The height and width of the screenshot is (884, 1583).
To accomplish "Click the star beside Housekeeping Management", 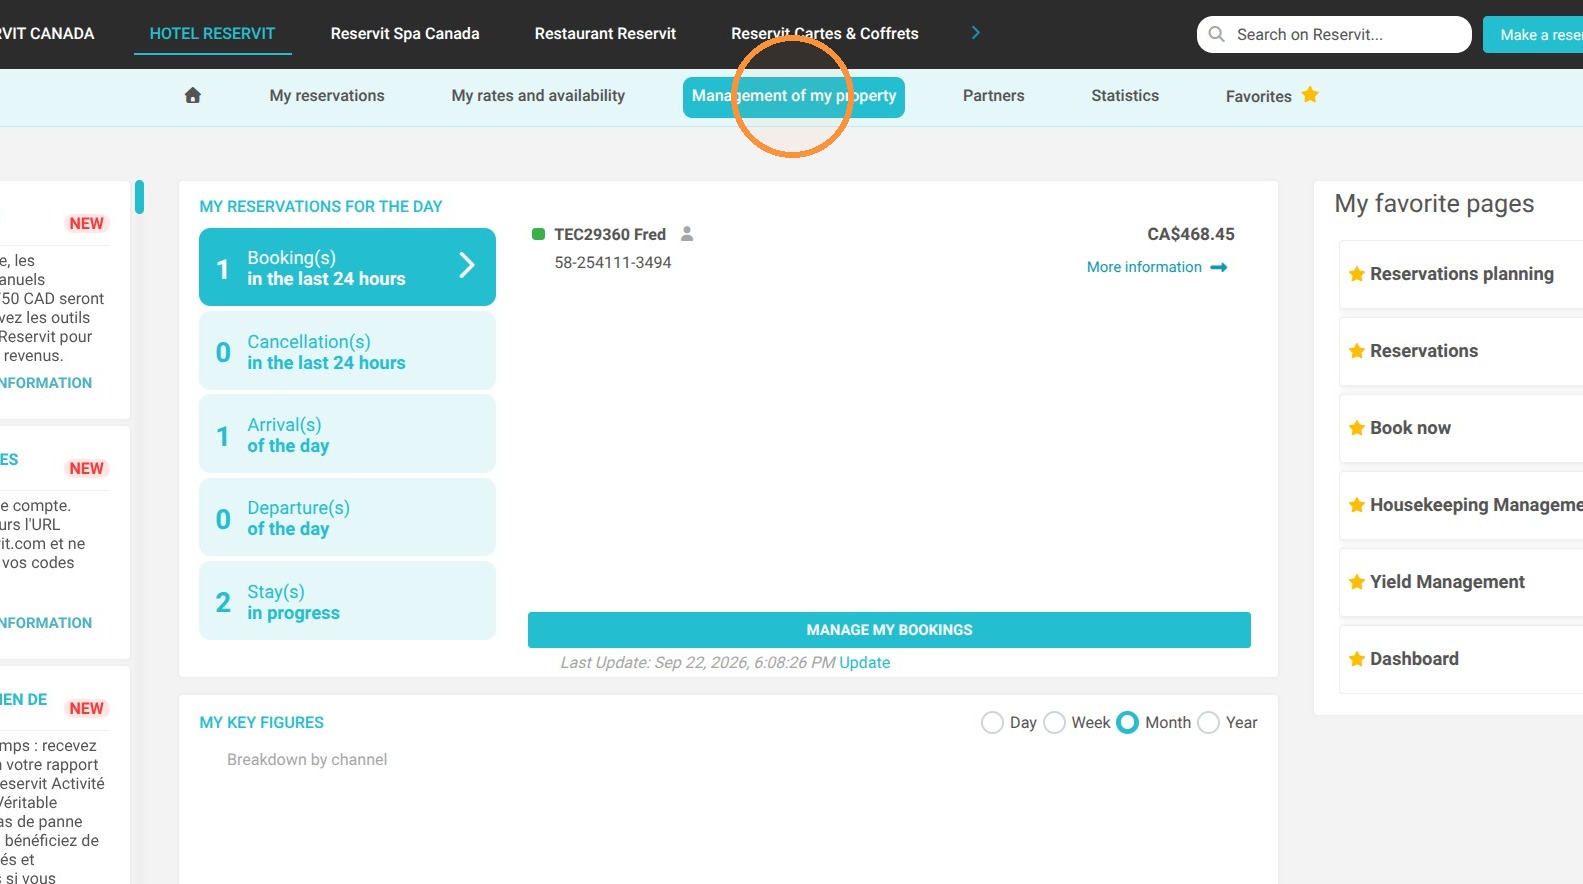I will point(1357,505).
